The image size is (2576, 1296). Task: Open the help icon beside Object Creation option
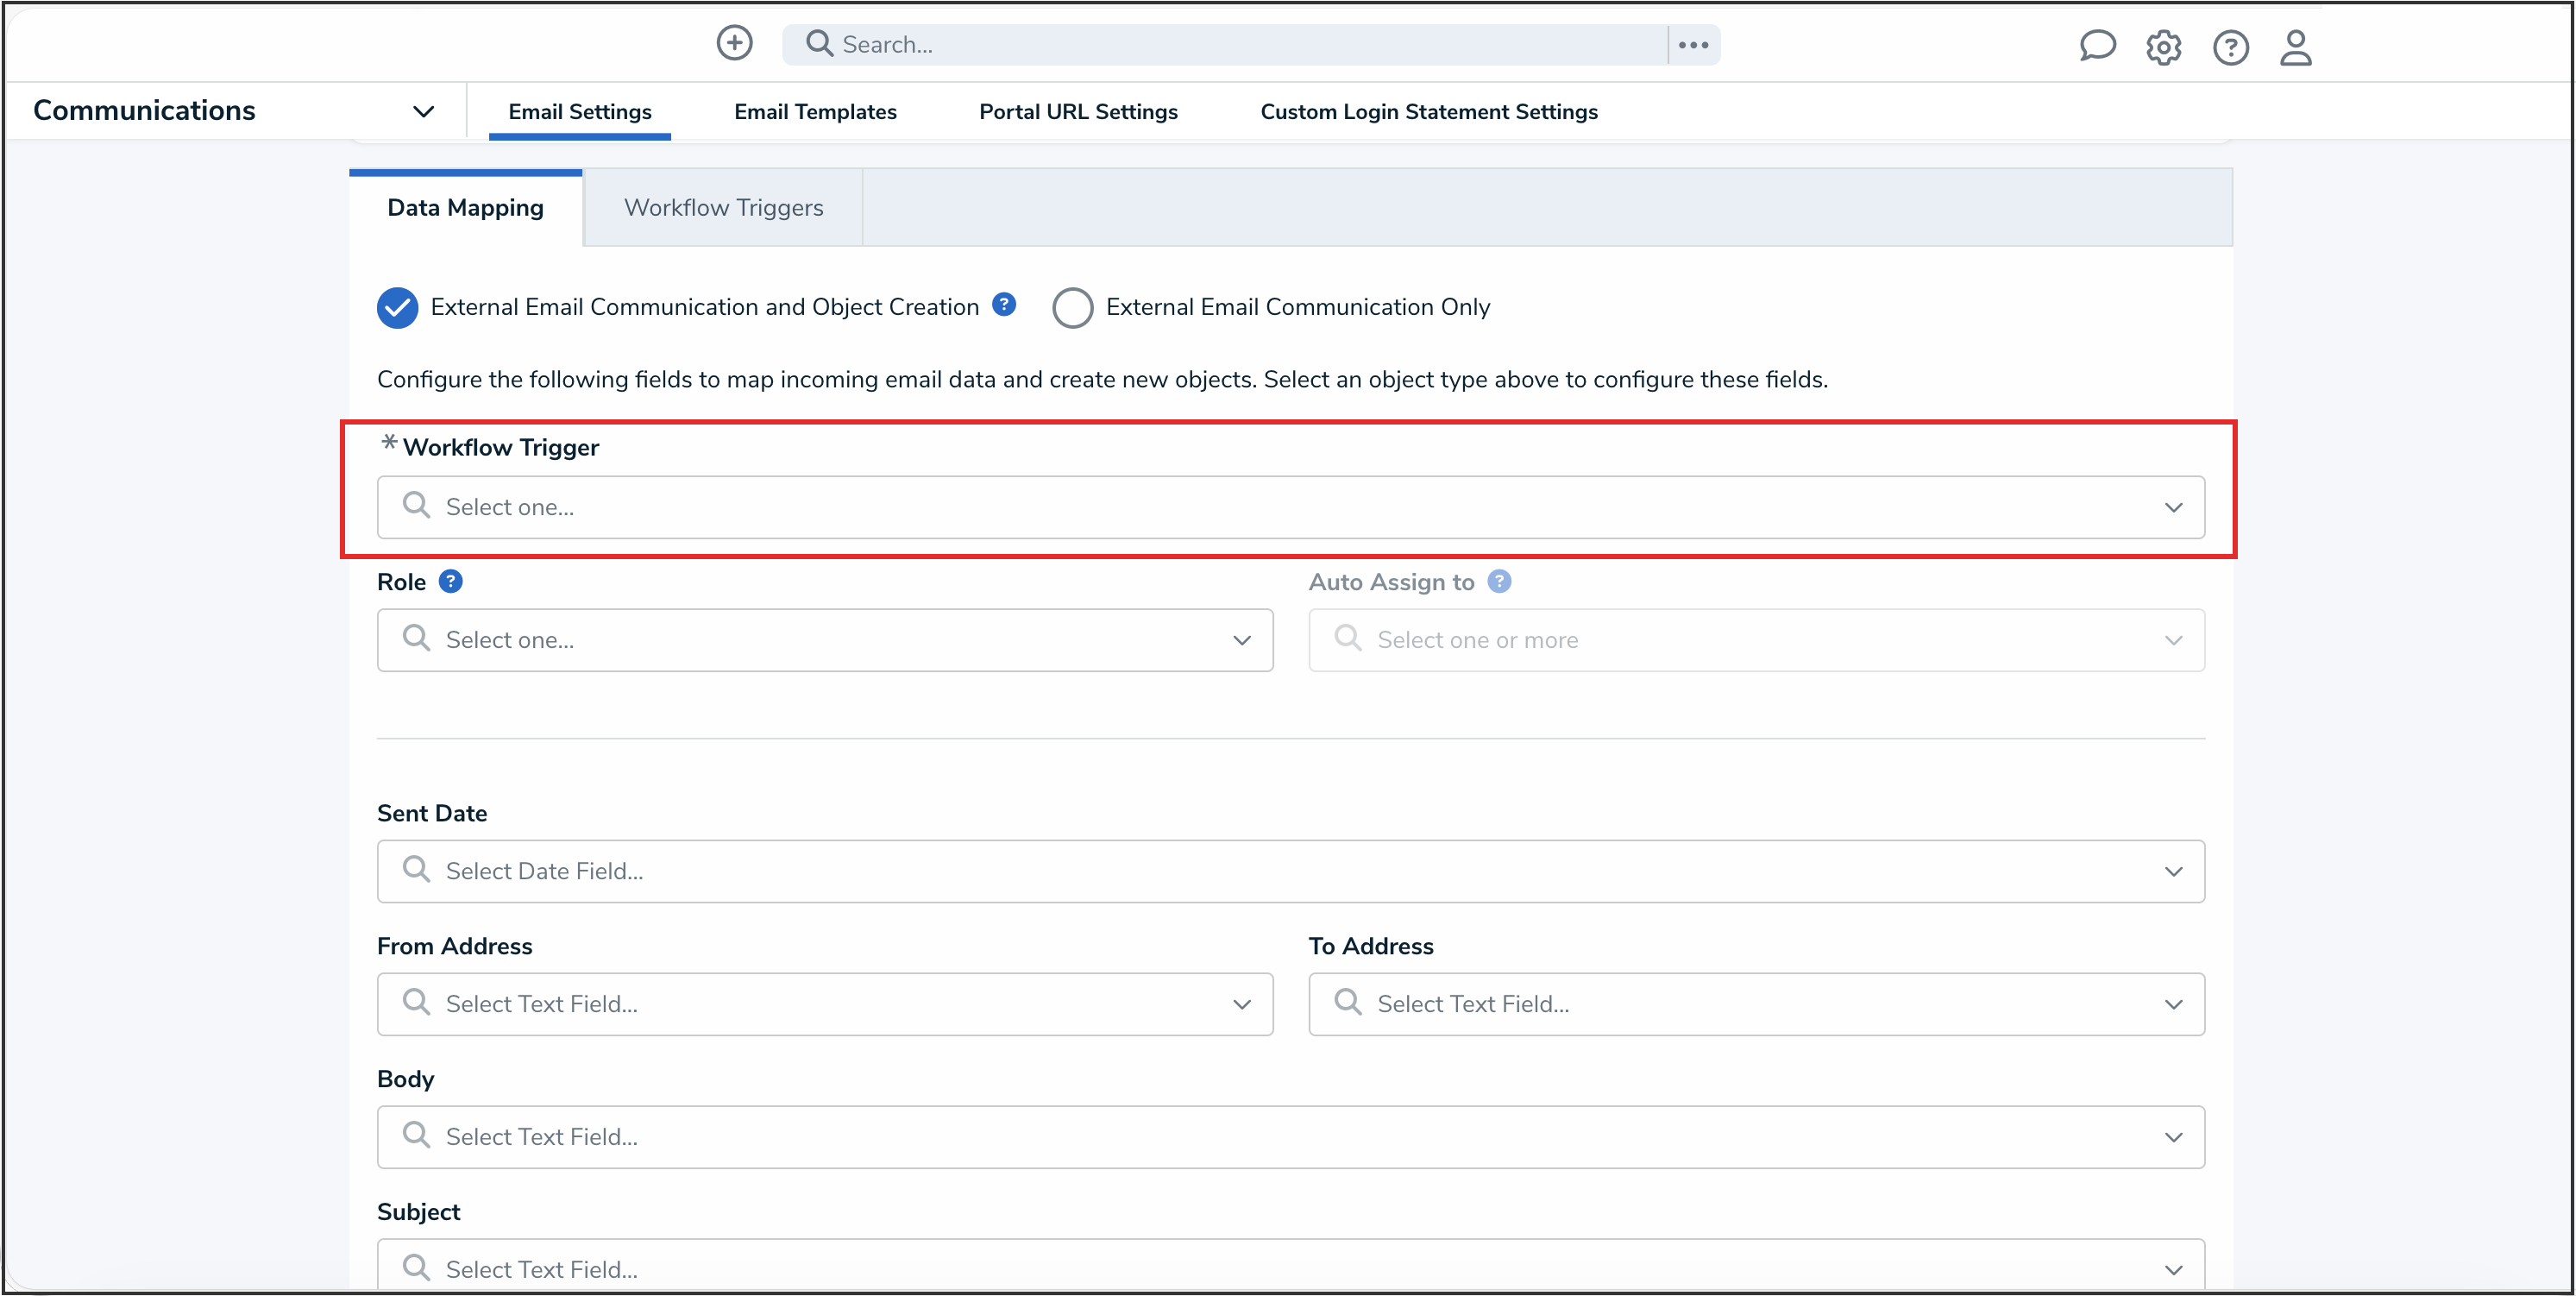1003,303
